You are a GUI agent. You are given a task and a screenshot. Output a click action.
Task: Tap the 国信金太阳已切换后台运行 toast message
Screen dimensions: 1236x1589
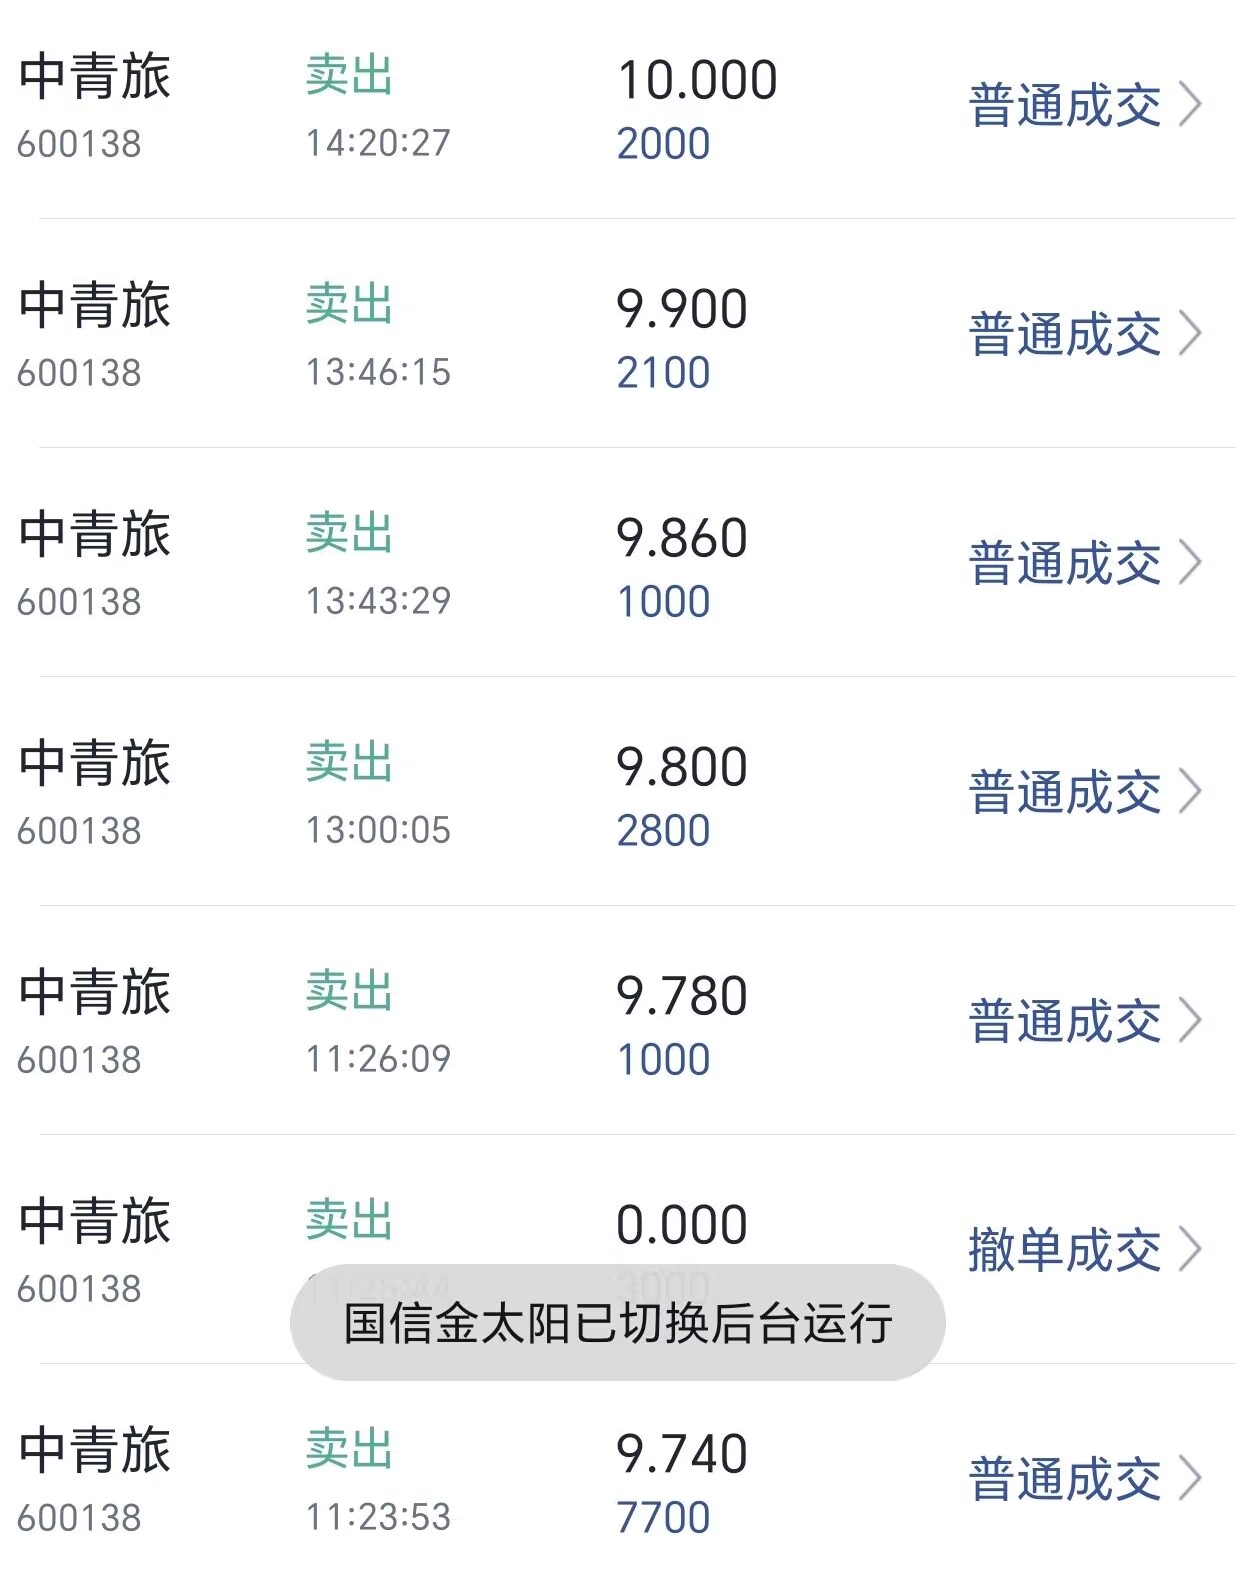click(x=617, y=1323)
